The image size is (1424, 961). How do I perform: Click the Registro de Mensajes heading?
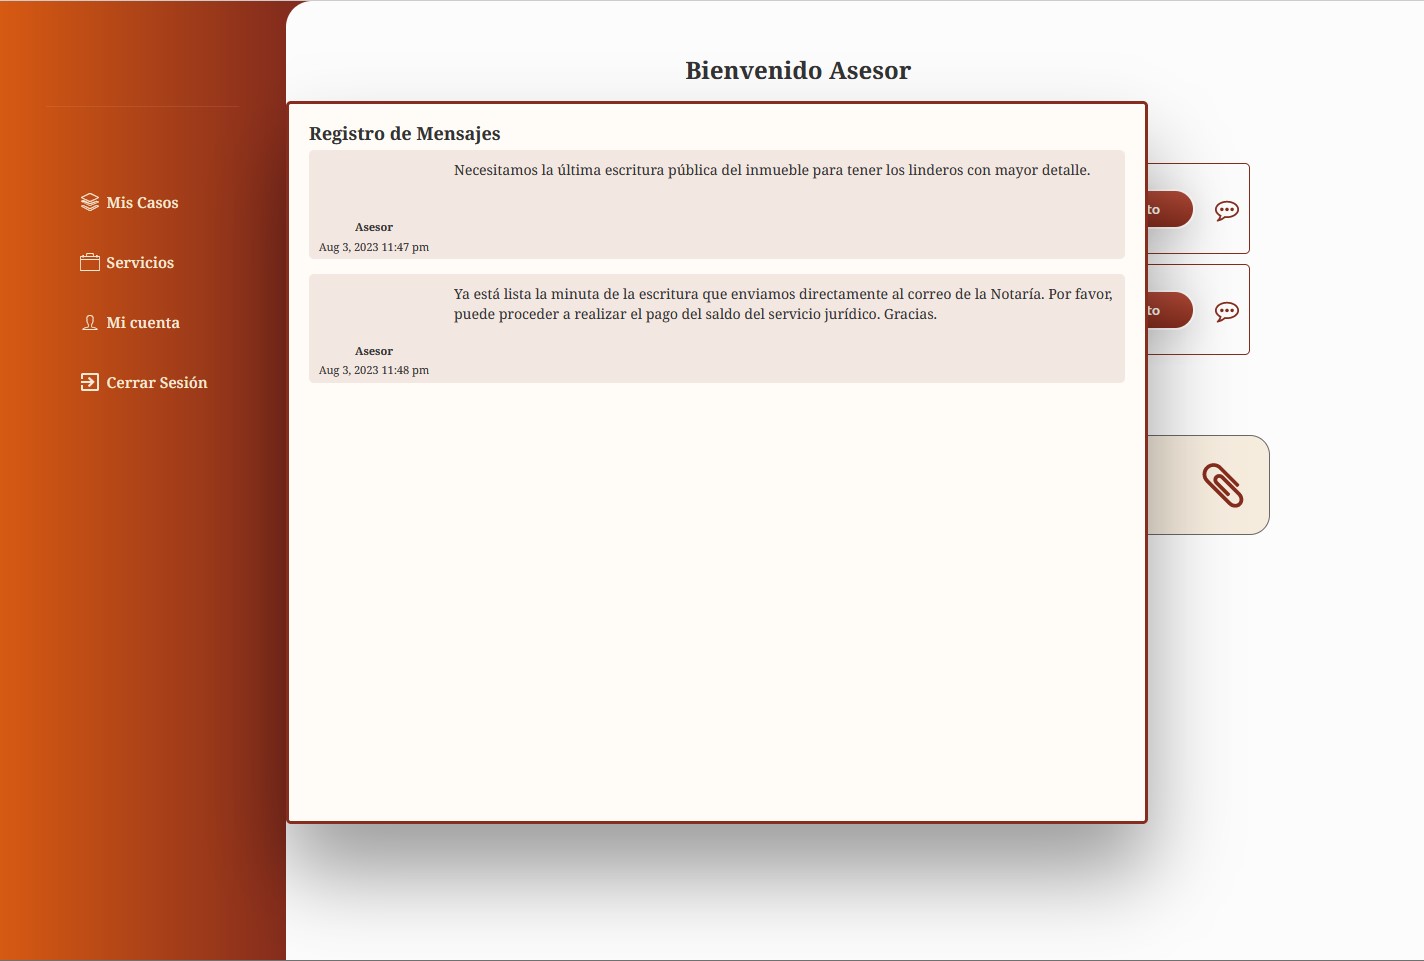pyautogui.click(x=404, y=134)
